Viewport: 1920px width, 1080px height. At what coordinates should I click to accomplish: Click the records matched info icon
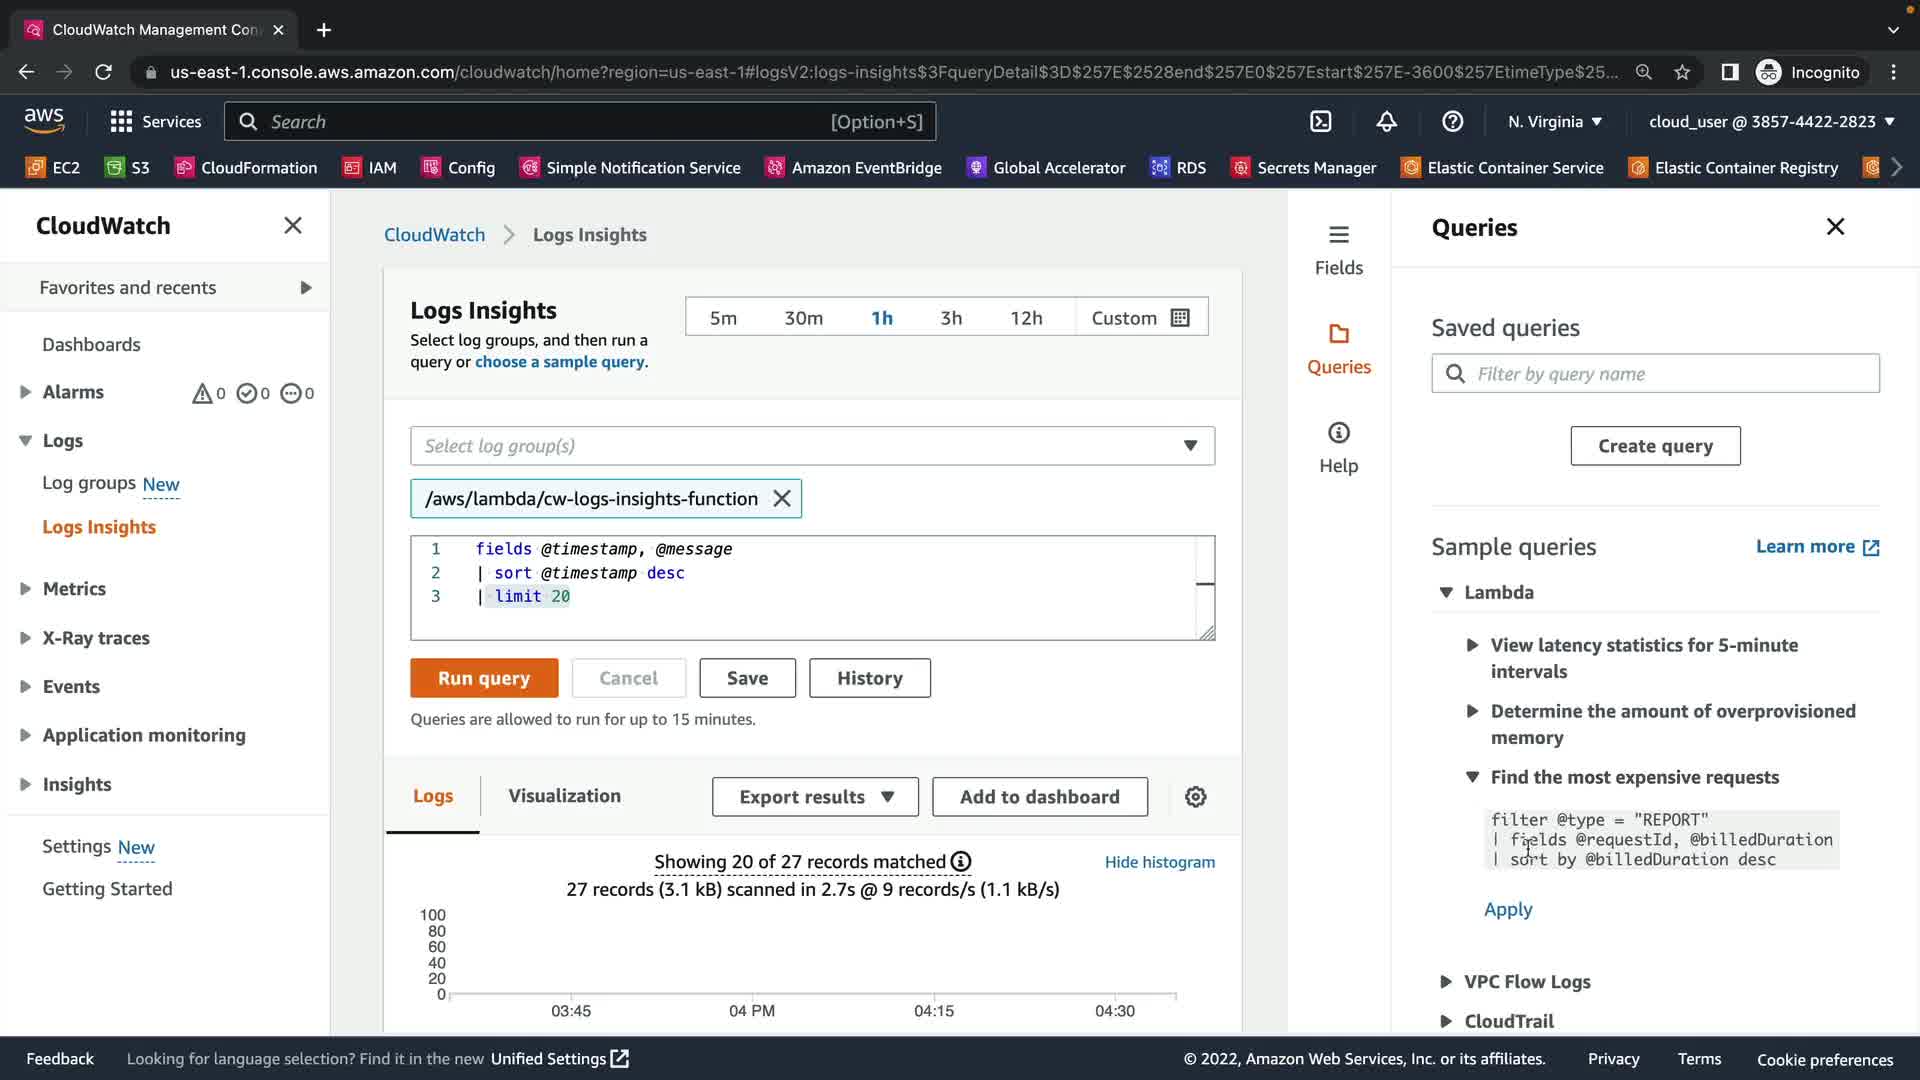(961, 862)
